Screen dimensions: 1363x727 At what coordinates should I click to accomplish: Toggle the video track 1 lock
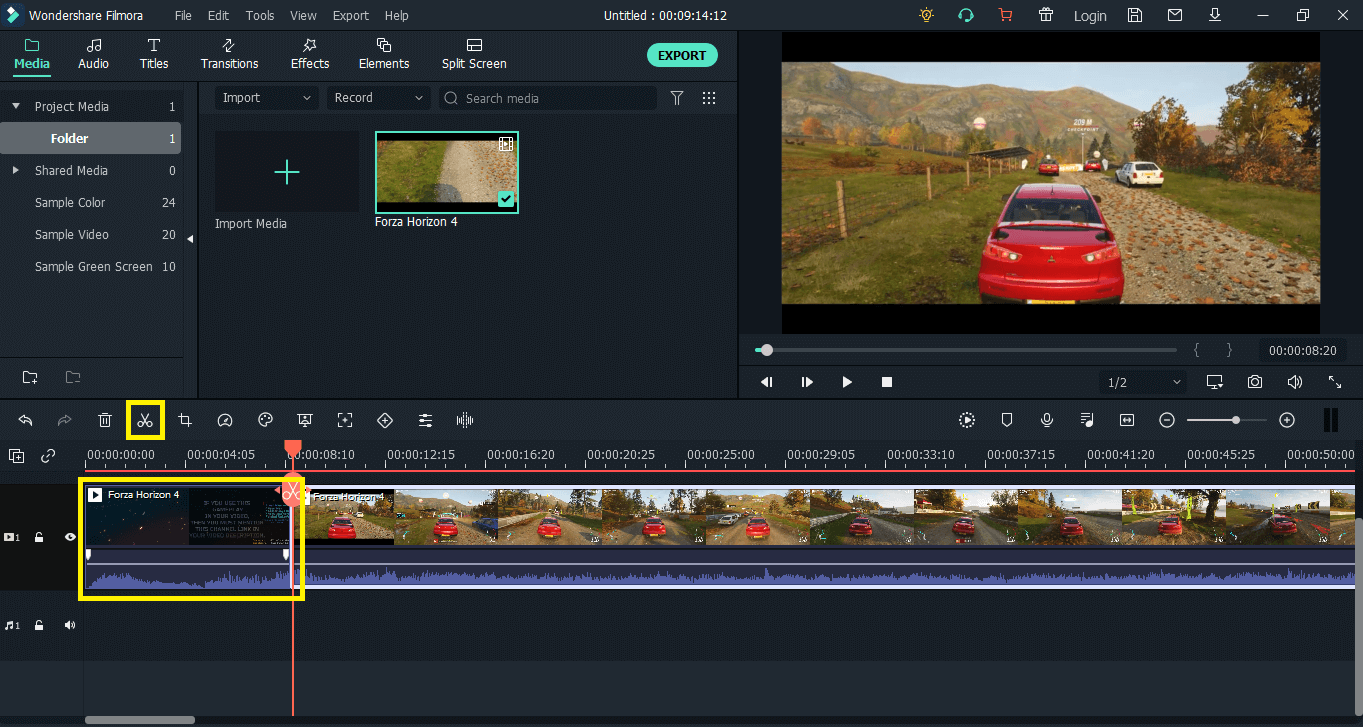pos(39,537)
